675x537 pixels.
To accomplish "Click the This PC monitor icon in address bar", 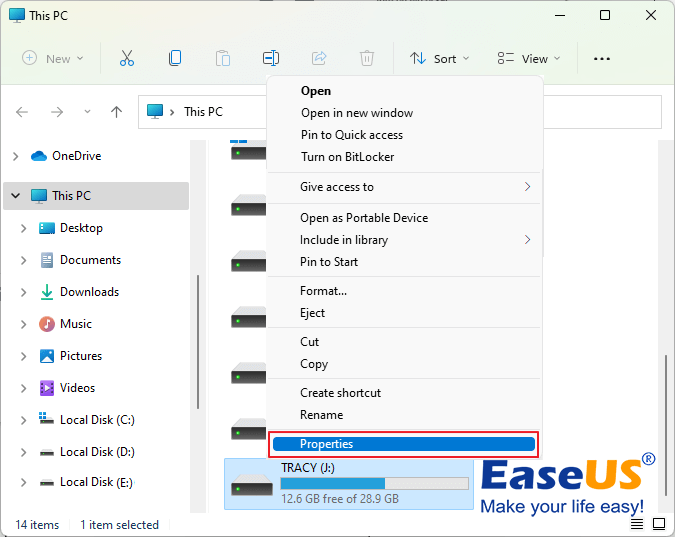I will 155,111.
